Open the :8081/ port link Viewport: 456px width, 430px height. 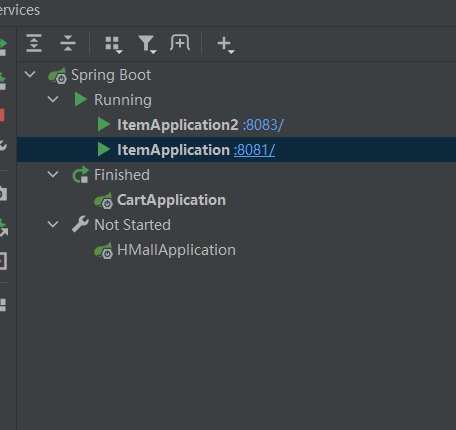[254, 150]
